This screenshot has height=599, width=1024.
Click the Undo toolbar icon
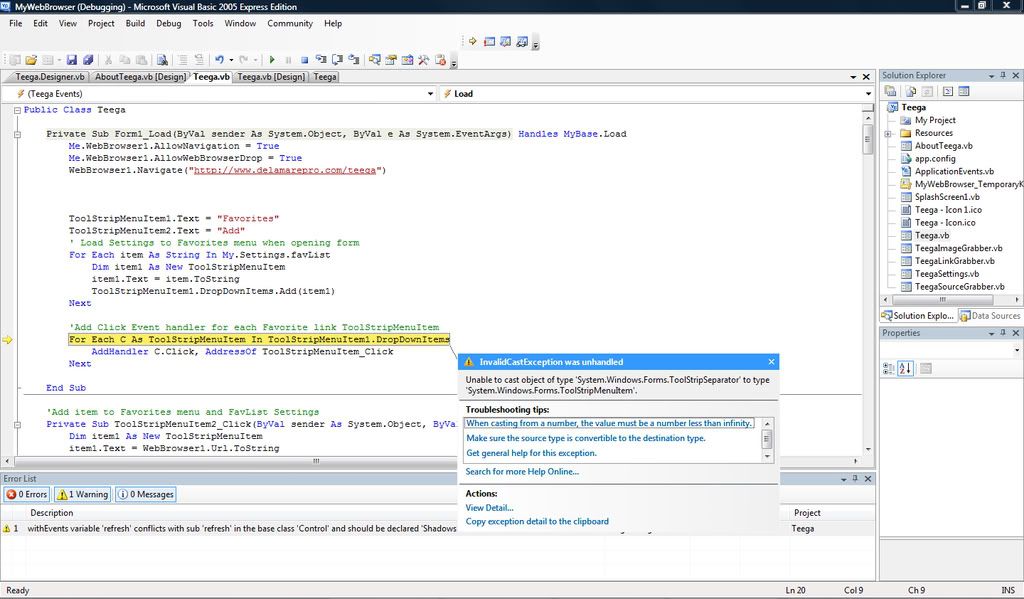click(219, 60)
